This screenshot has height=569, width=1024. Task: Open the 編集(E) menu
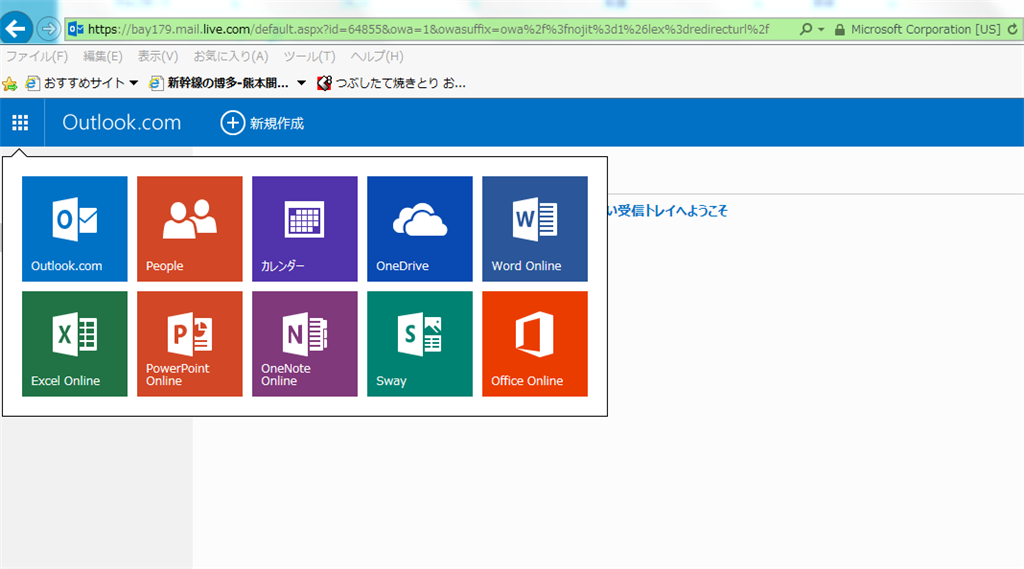tap(103, 56)
